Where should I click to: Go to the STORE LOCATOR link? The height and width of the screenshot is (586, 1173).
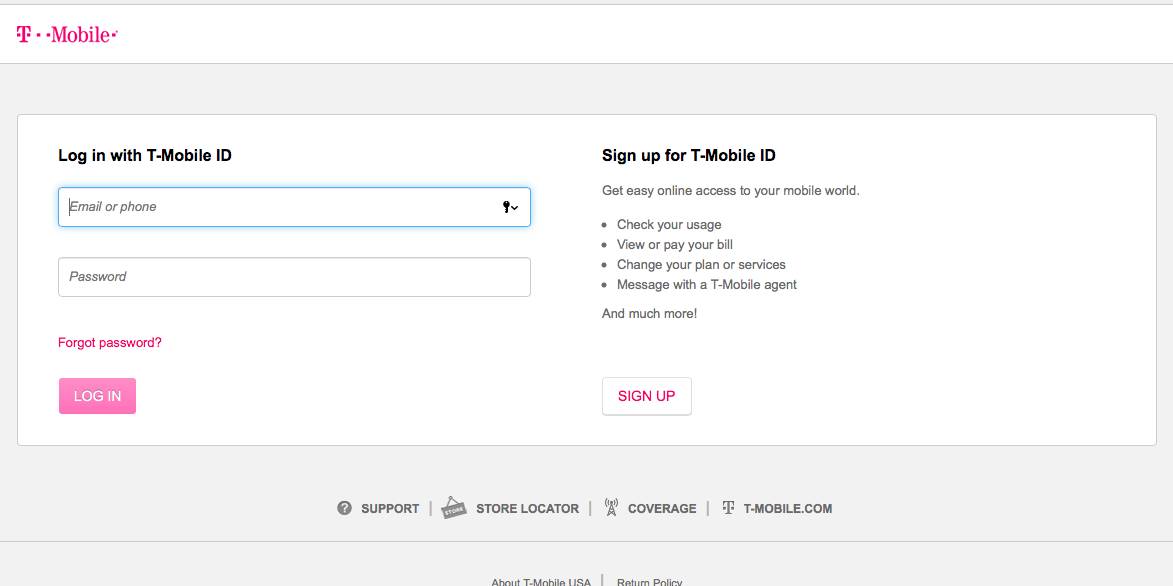point(527,509)
